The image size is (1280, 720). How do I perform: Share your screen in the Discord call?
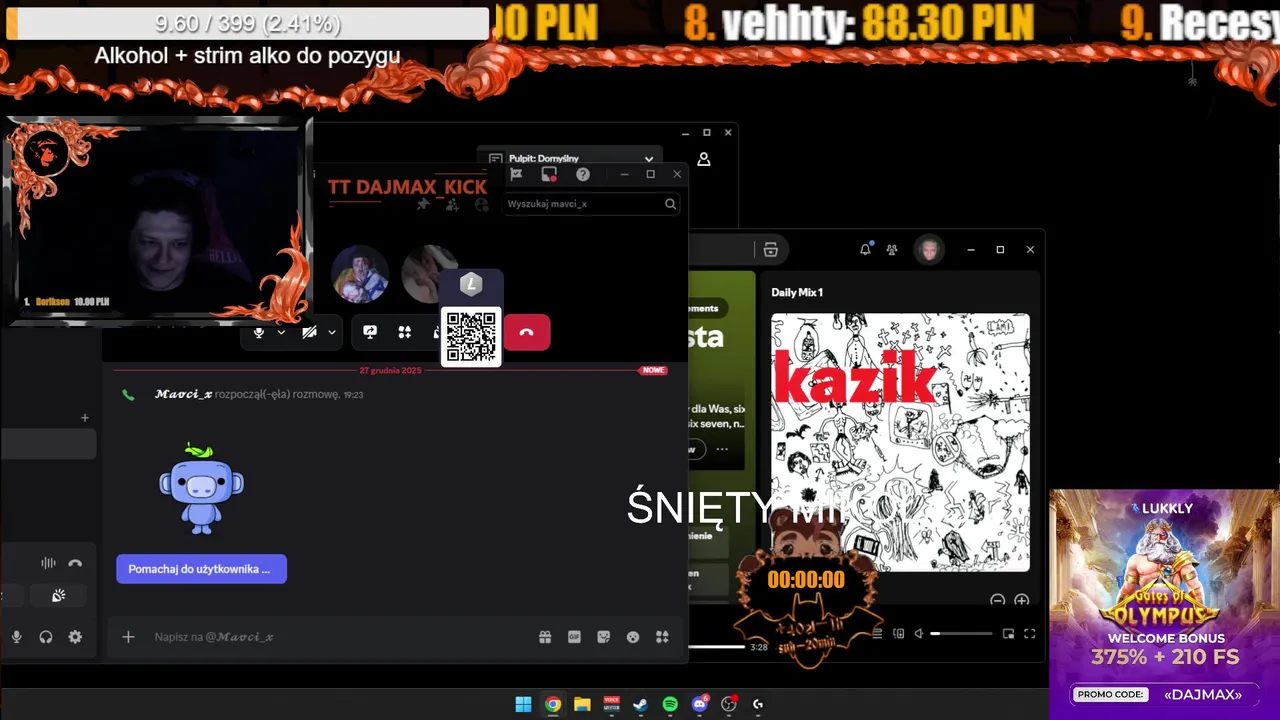coord(370,332)
